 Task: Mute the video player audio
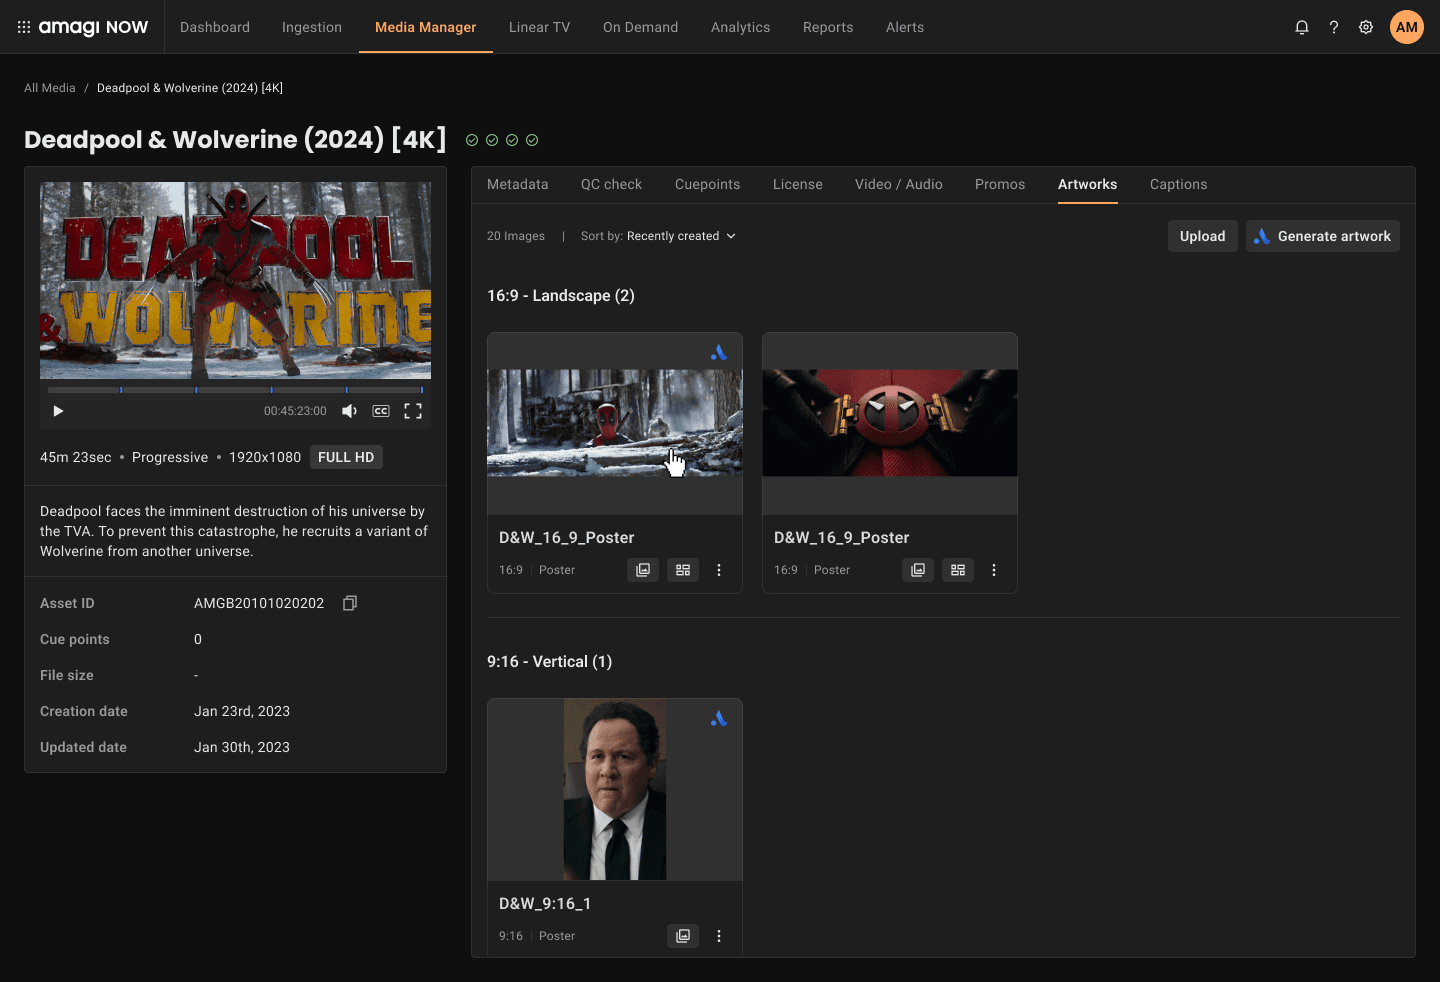(x=349, y=411)
